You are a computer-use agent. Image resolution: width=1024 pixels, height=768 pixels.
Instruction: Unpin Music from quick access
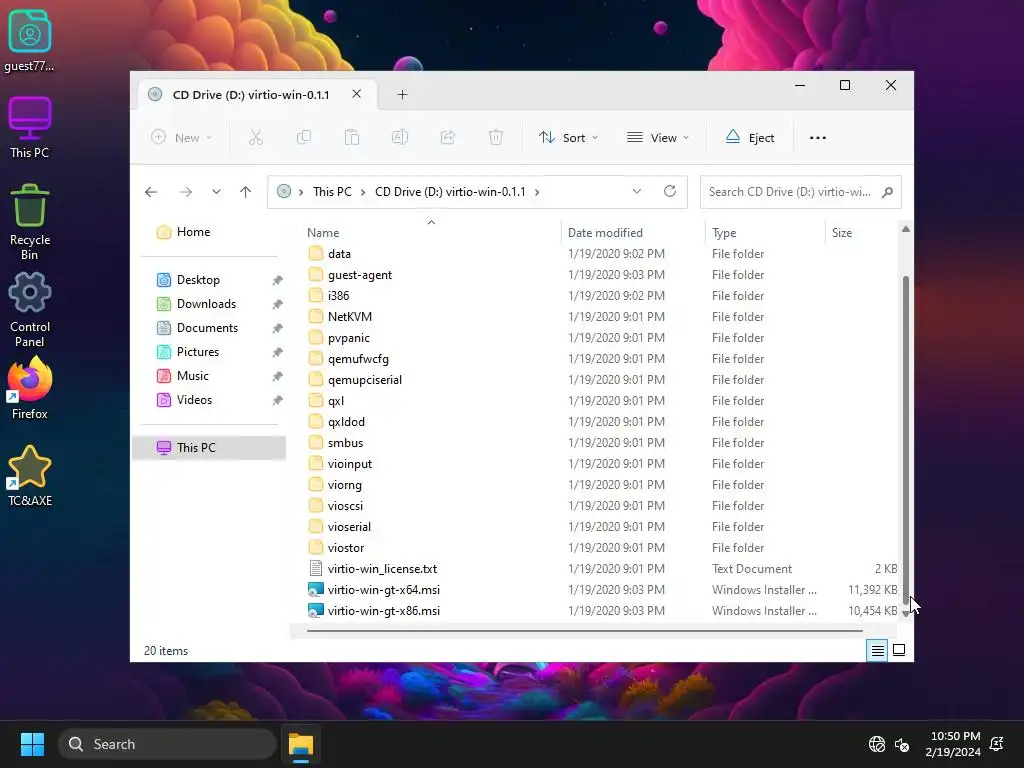pos(278,376)
